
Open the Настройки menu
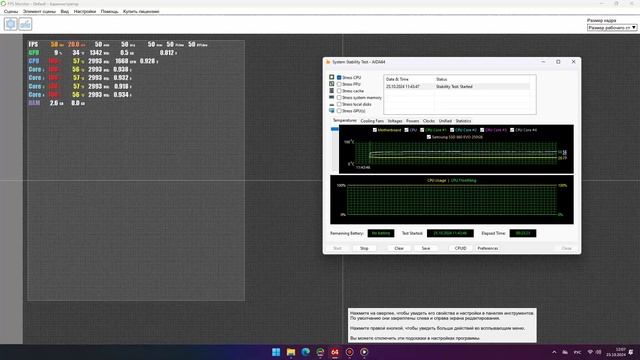pyautogui.click(x=84, y=11)
